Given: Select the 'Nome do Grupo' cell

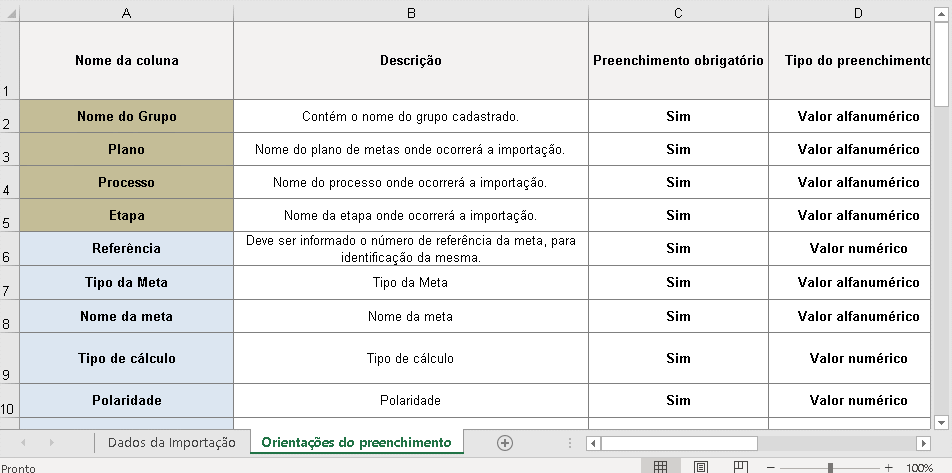Looking at the screenshot, I should pos(126,116).
